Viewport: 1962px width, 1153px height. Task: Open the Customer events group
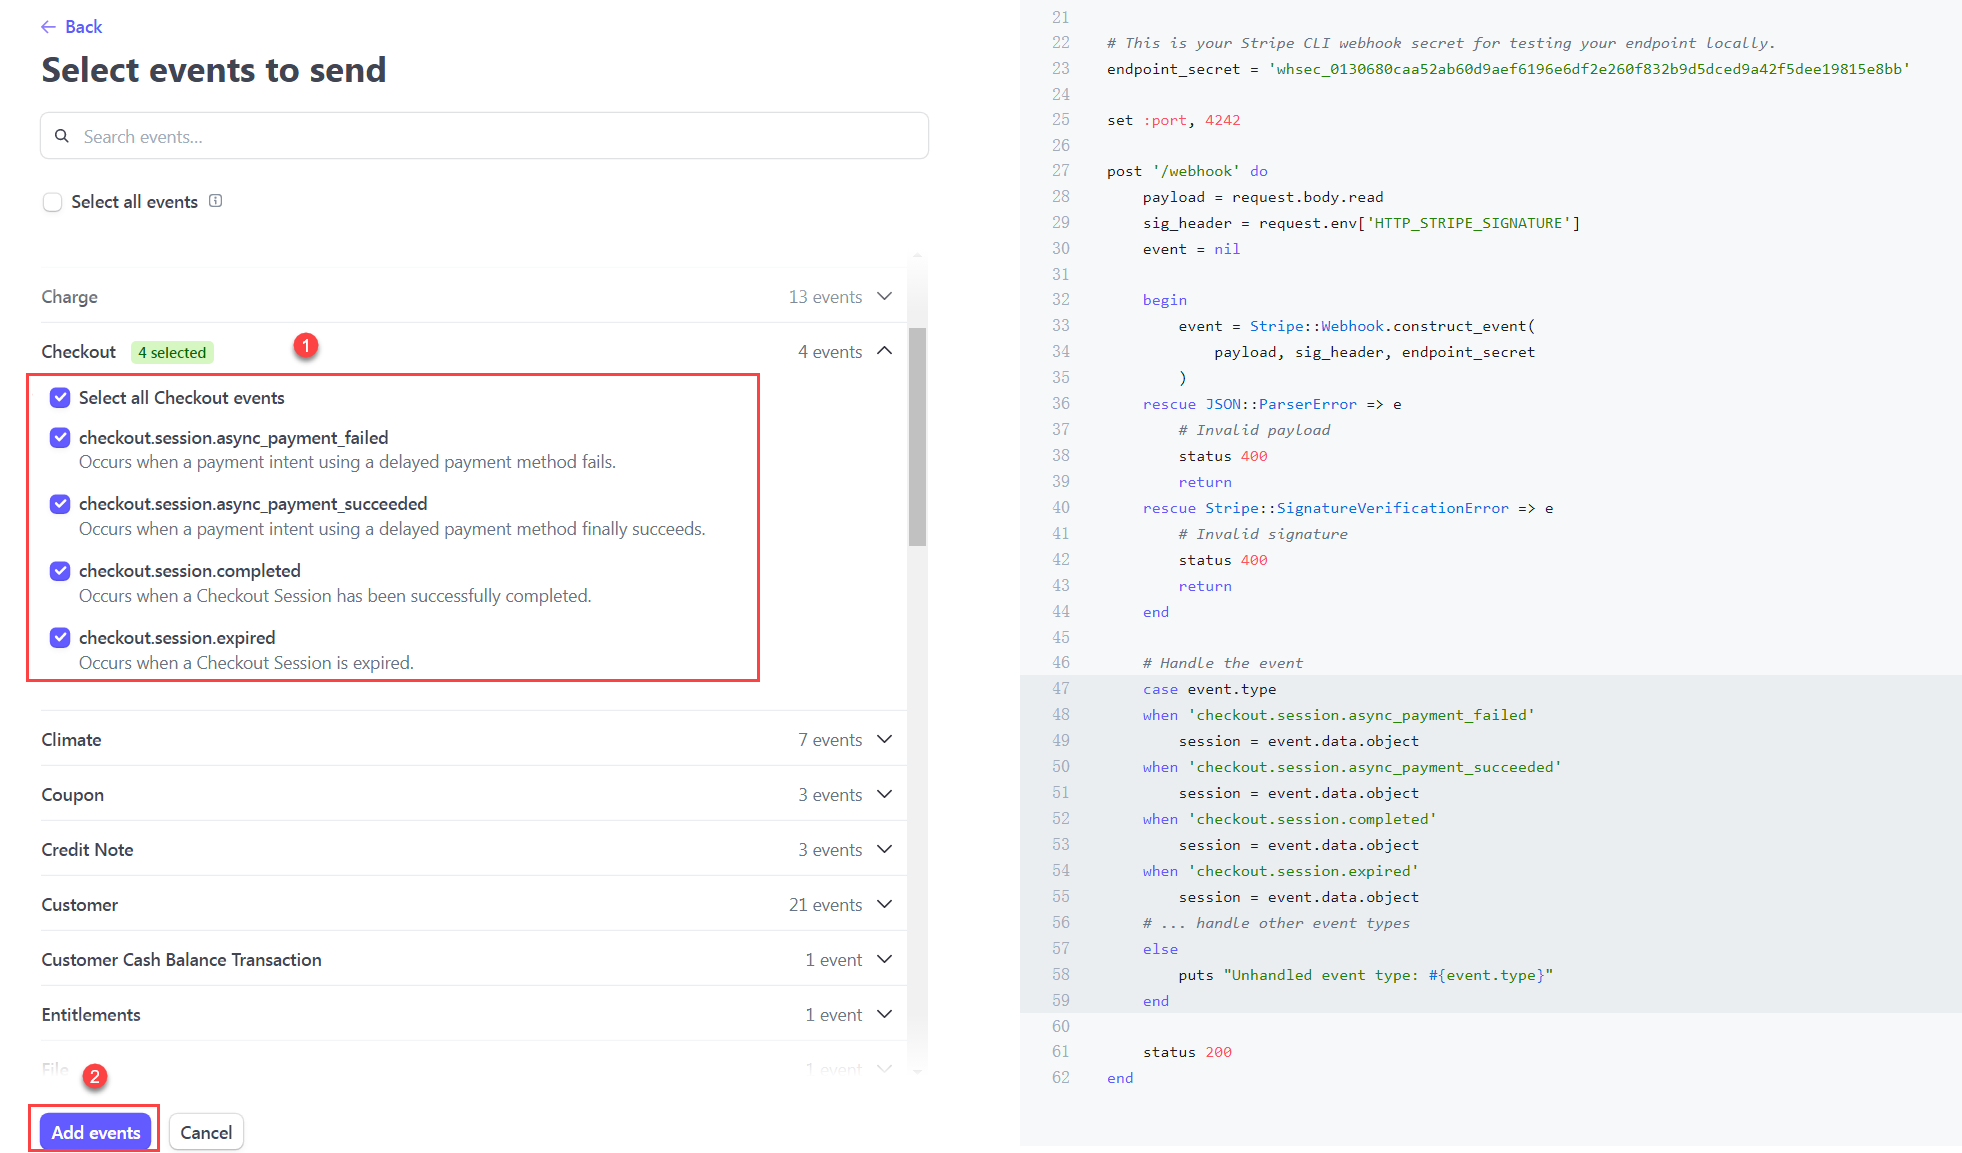(884, 904)
